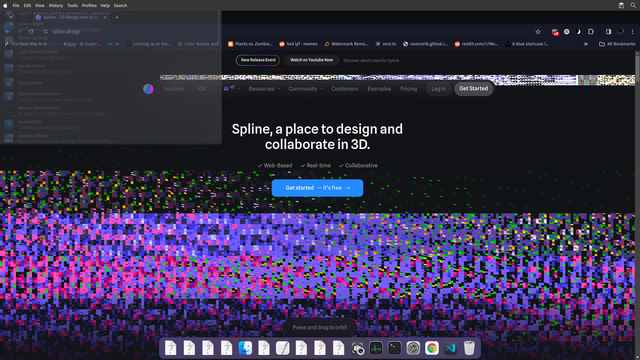Open the red 'off' badge extension icon

(x=555, y=32)
